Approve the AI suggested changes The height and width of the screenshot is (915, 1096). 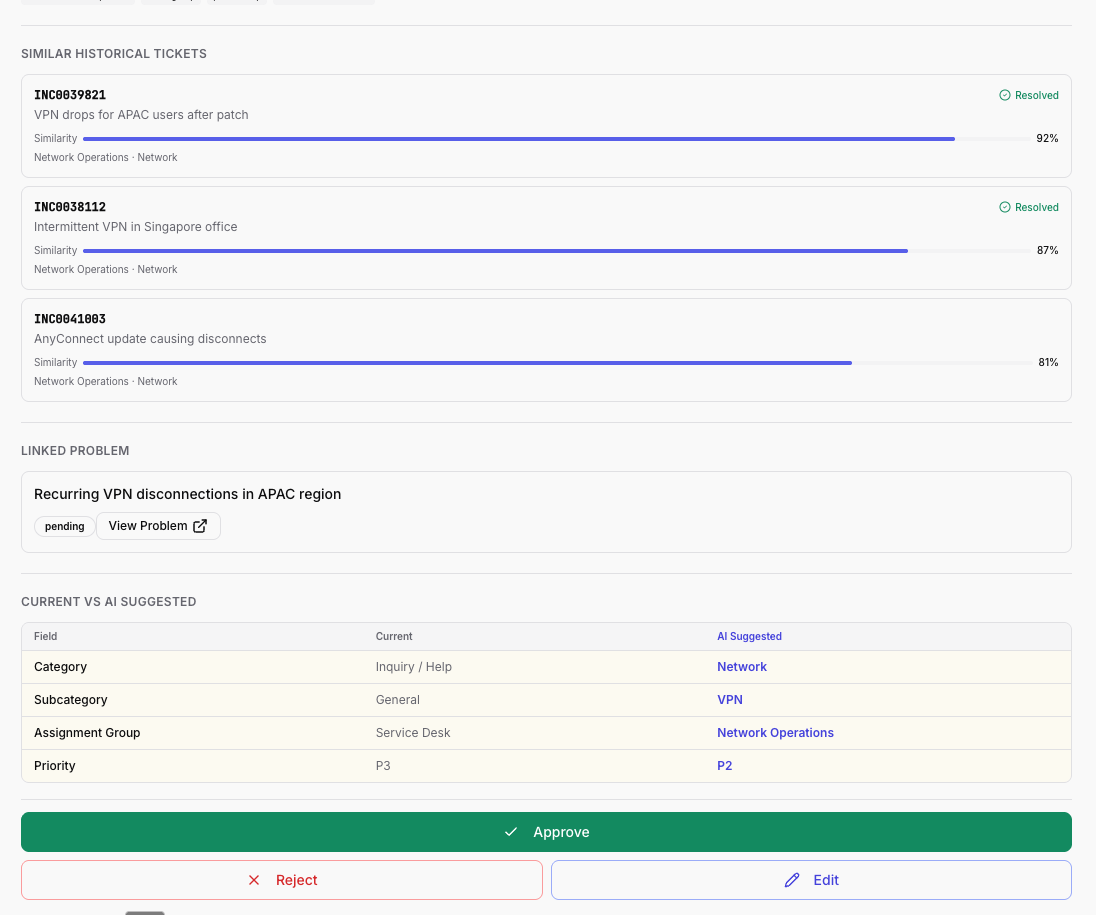click(546, 832)
